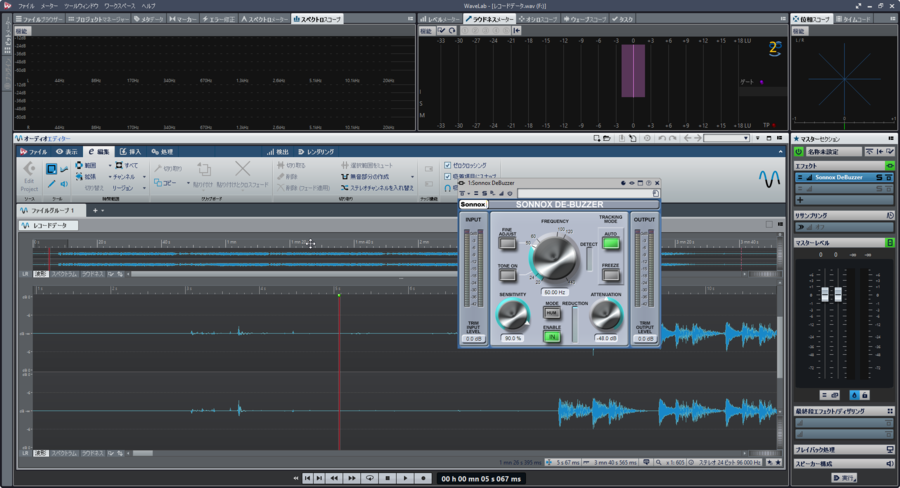Viewport: 900px width, 488px height.
Task: Click the 名称未設定 preset button
Action: coord(834,152)
